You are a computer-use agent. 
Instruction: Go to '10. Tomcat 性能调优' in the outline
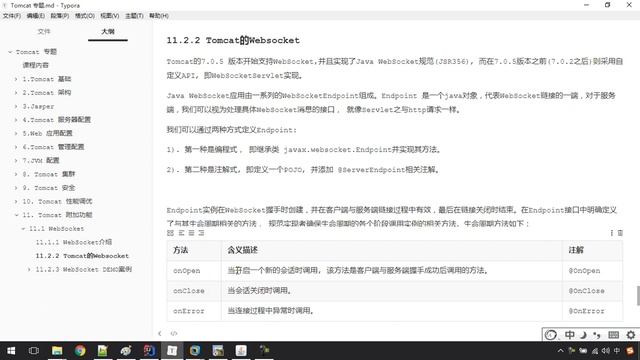57,201
